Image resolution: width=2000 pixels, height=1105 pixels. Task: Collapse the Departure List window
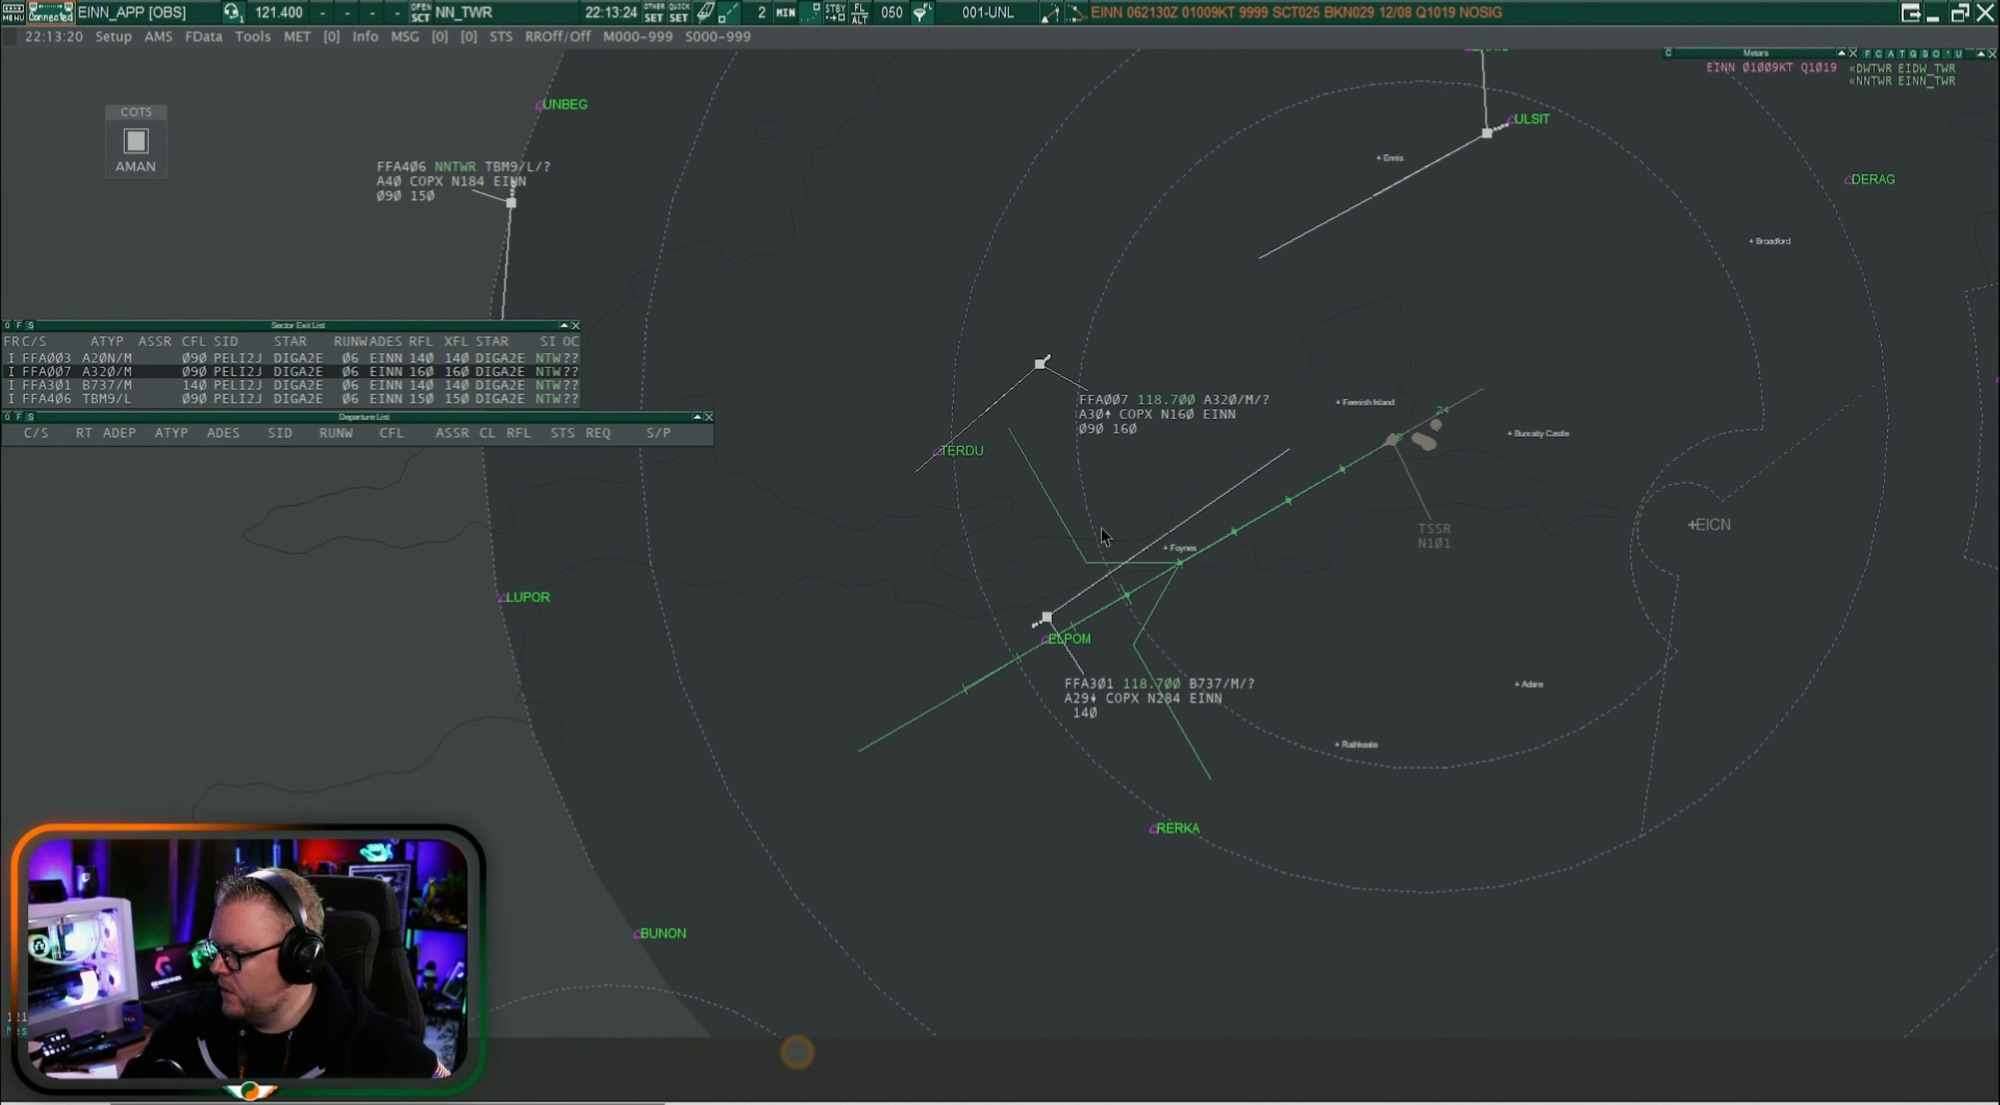(697, 416)
